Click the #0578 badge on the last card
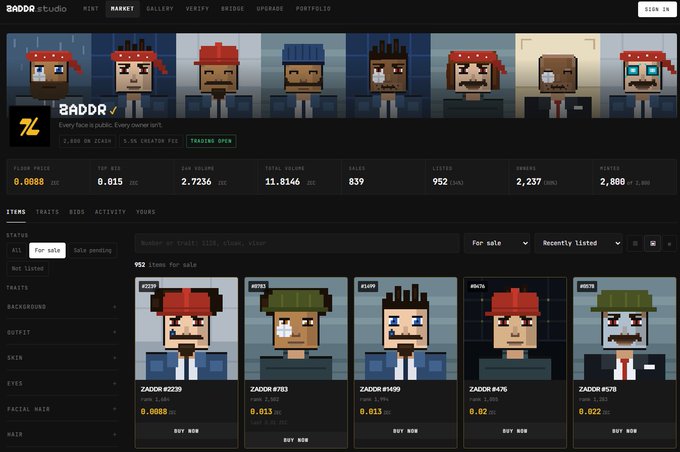Viewport: 680px width, 452px height. (x=587, y=286)
